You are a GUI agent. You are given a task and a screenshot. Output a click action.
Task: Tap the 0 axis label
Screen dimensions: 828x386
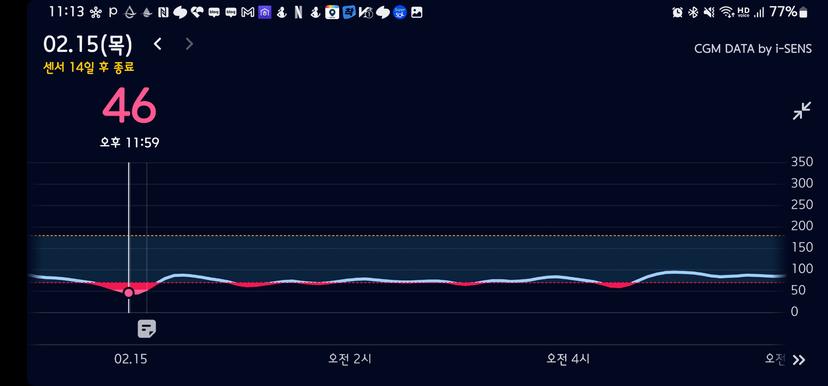794,312
